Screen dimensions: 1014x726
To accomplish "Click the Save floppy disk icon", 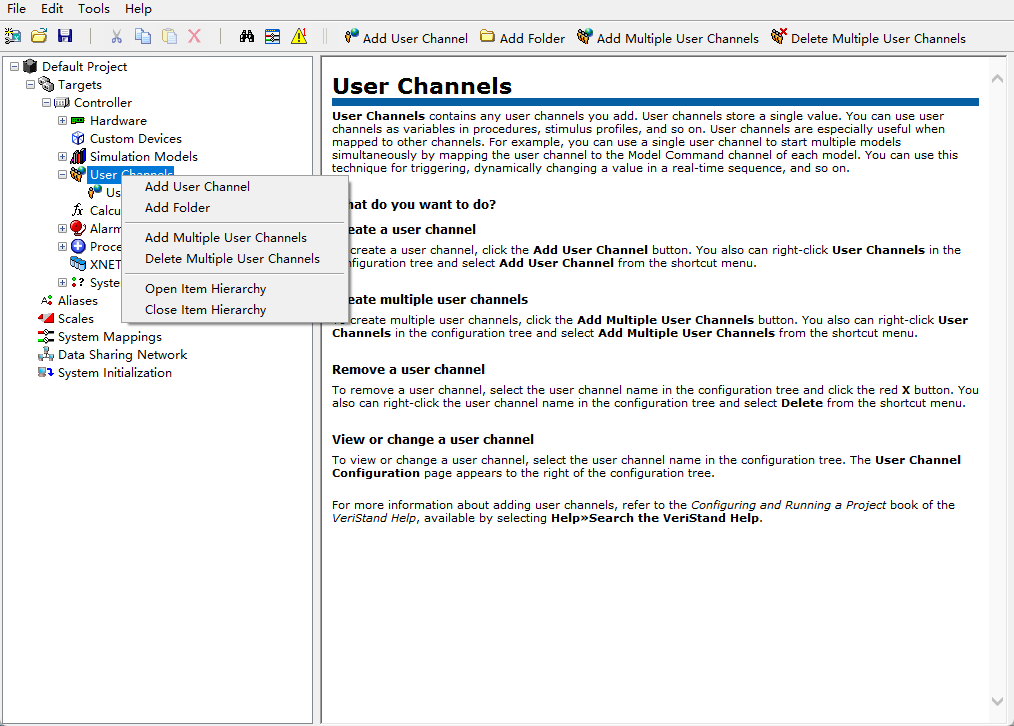I will point(65,36).
